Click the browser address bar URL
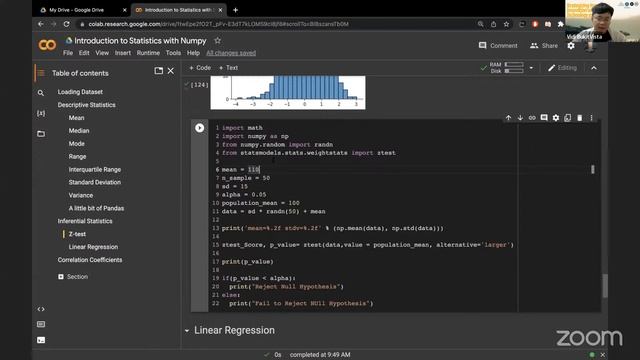This screenshot has height=360, width=640. click(218, 24)
